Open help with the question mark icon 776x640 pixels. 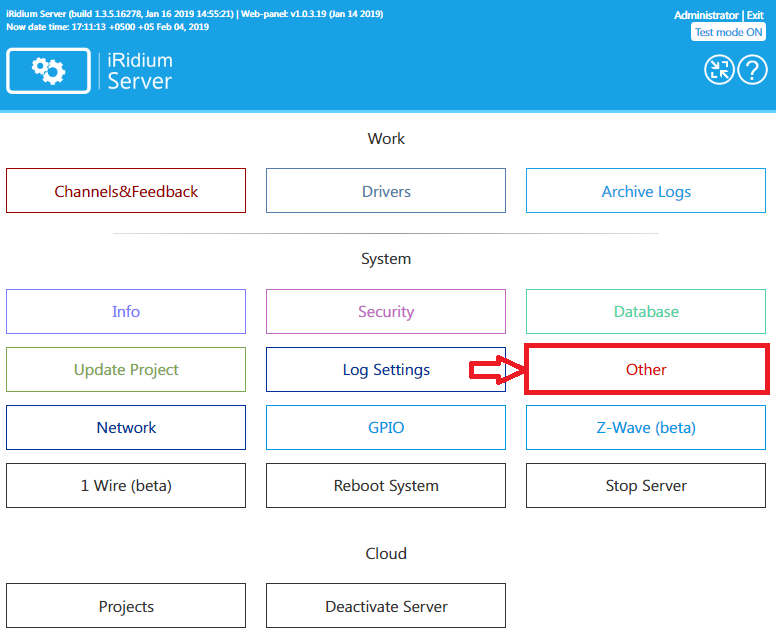[752, 69]
